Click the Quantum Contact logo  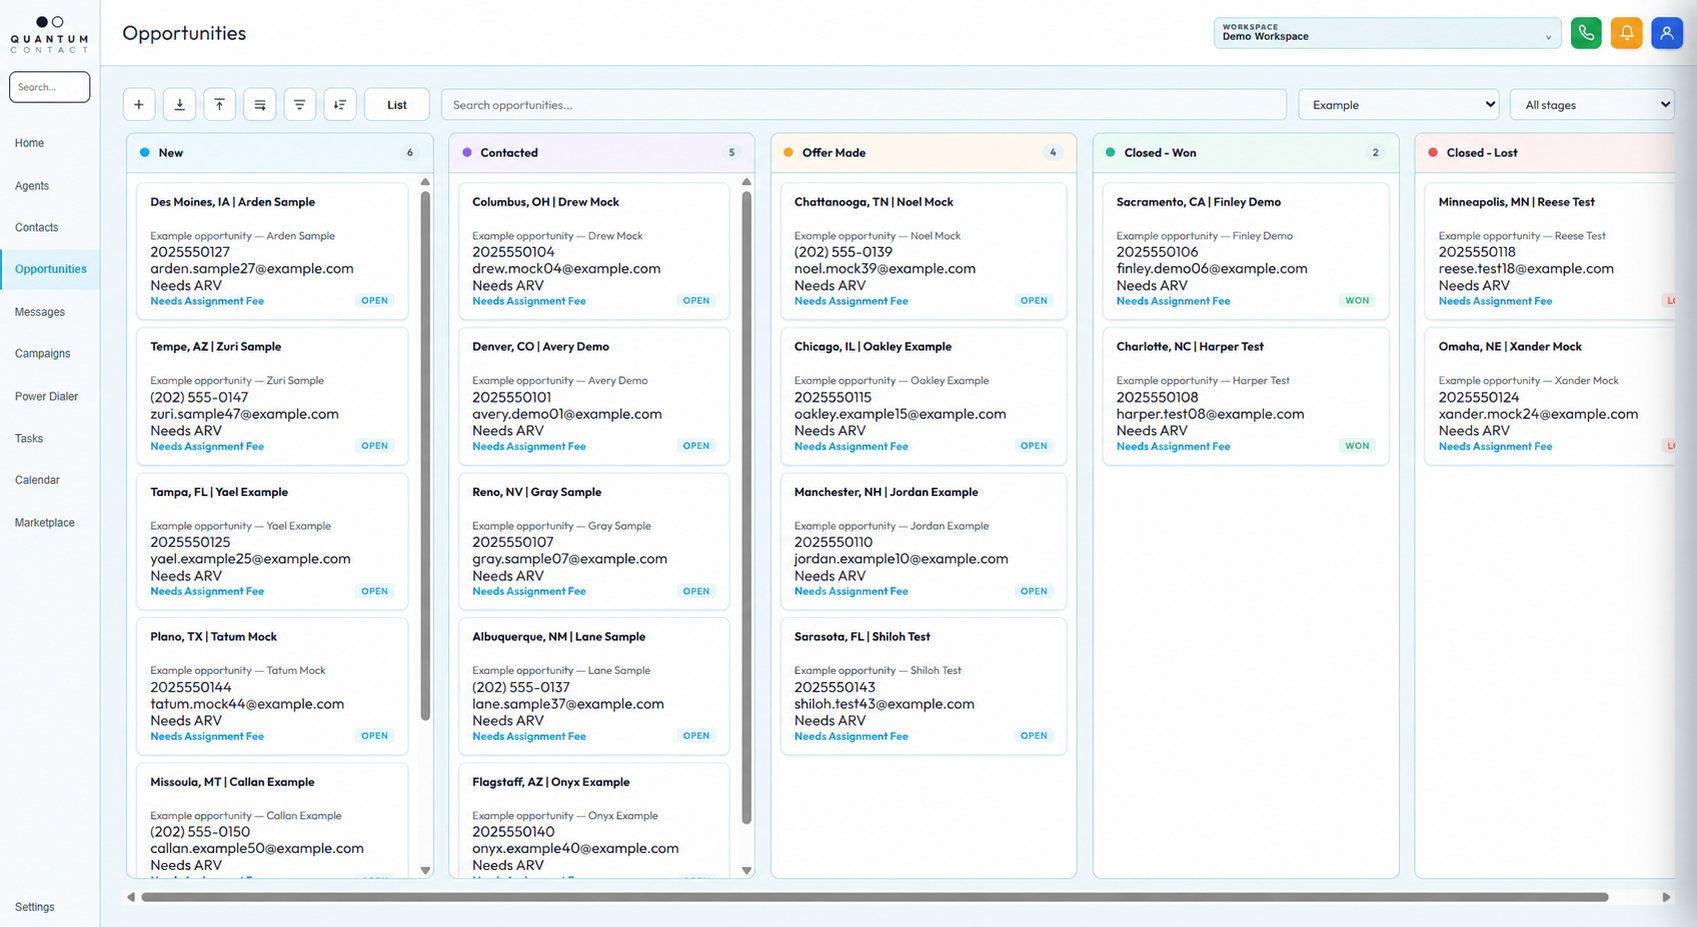coord(49,34)
